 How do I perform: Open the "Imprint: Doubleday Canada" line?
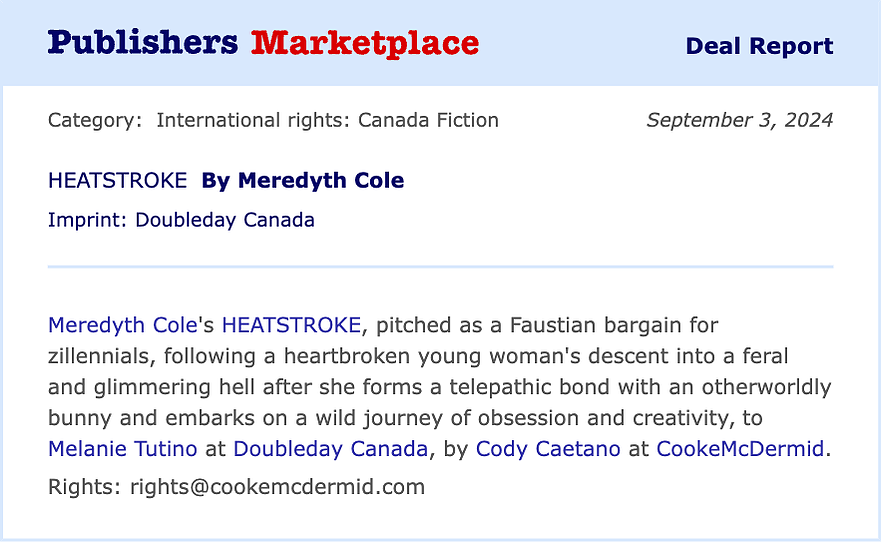181,220
